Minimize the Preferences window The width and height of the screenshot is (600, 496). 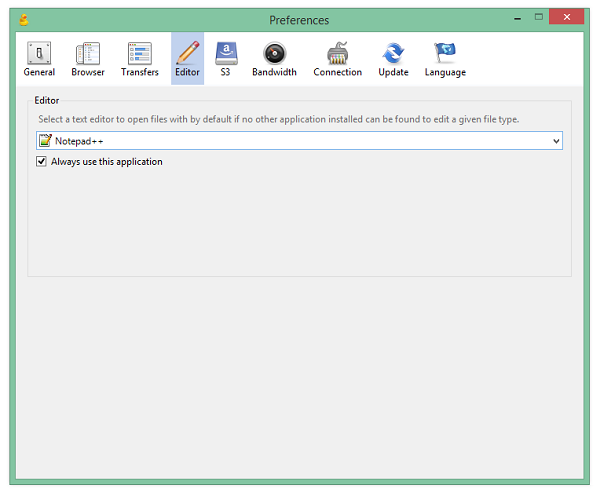517,18
